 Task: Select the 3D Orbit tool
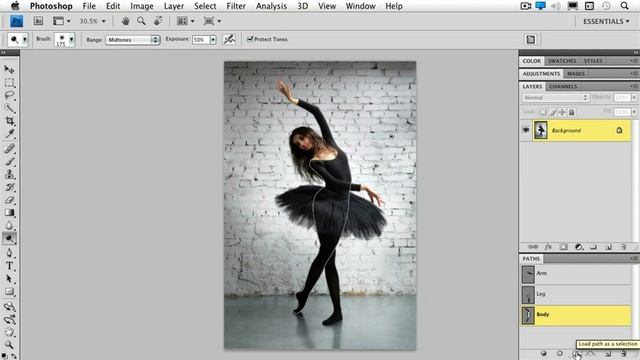click(x=9, y=319)
